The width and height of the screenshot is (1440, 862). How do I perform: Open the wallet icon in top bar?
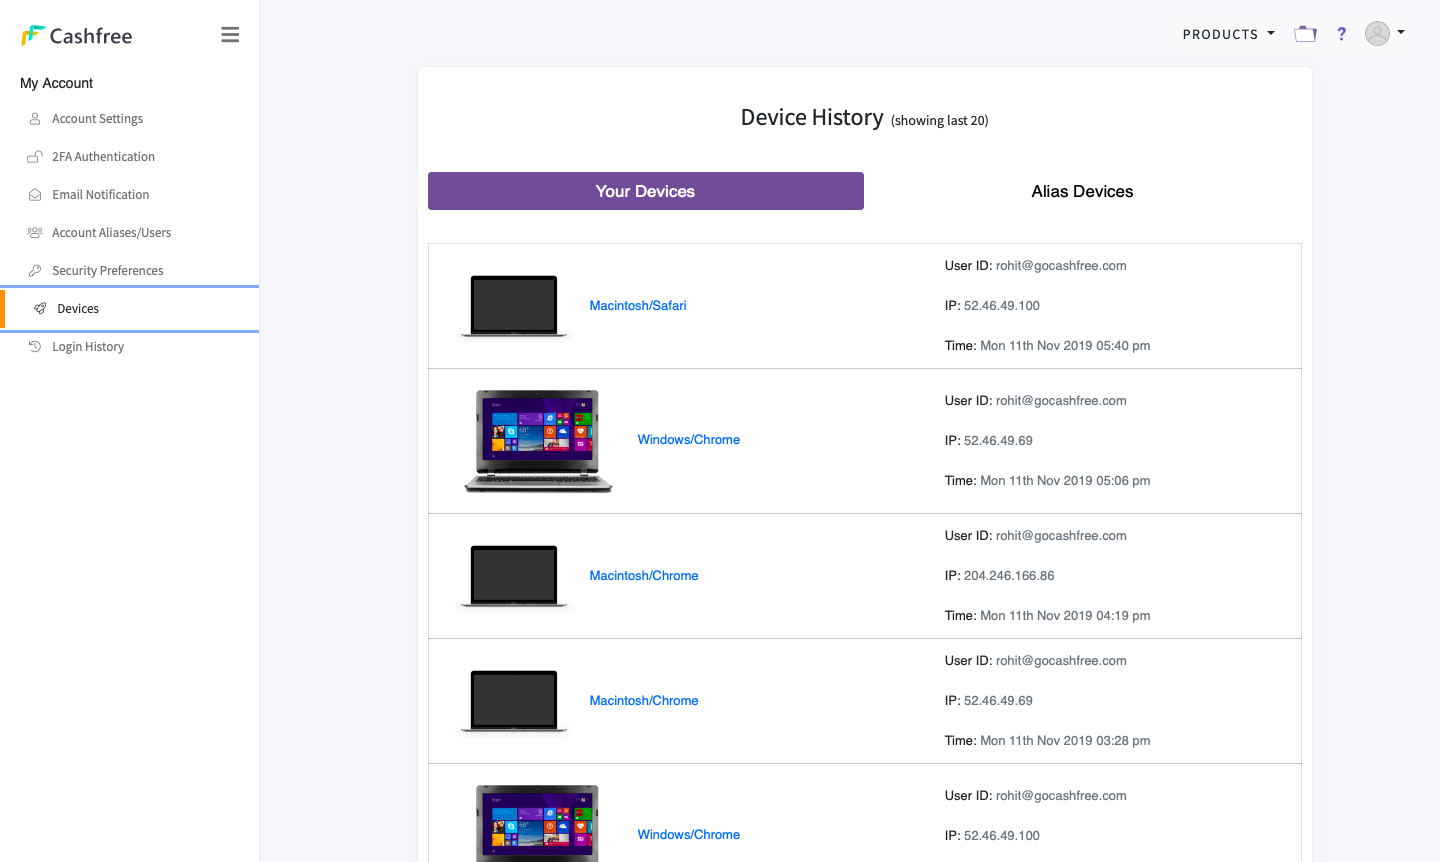pos(1305,34)
